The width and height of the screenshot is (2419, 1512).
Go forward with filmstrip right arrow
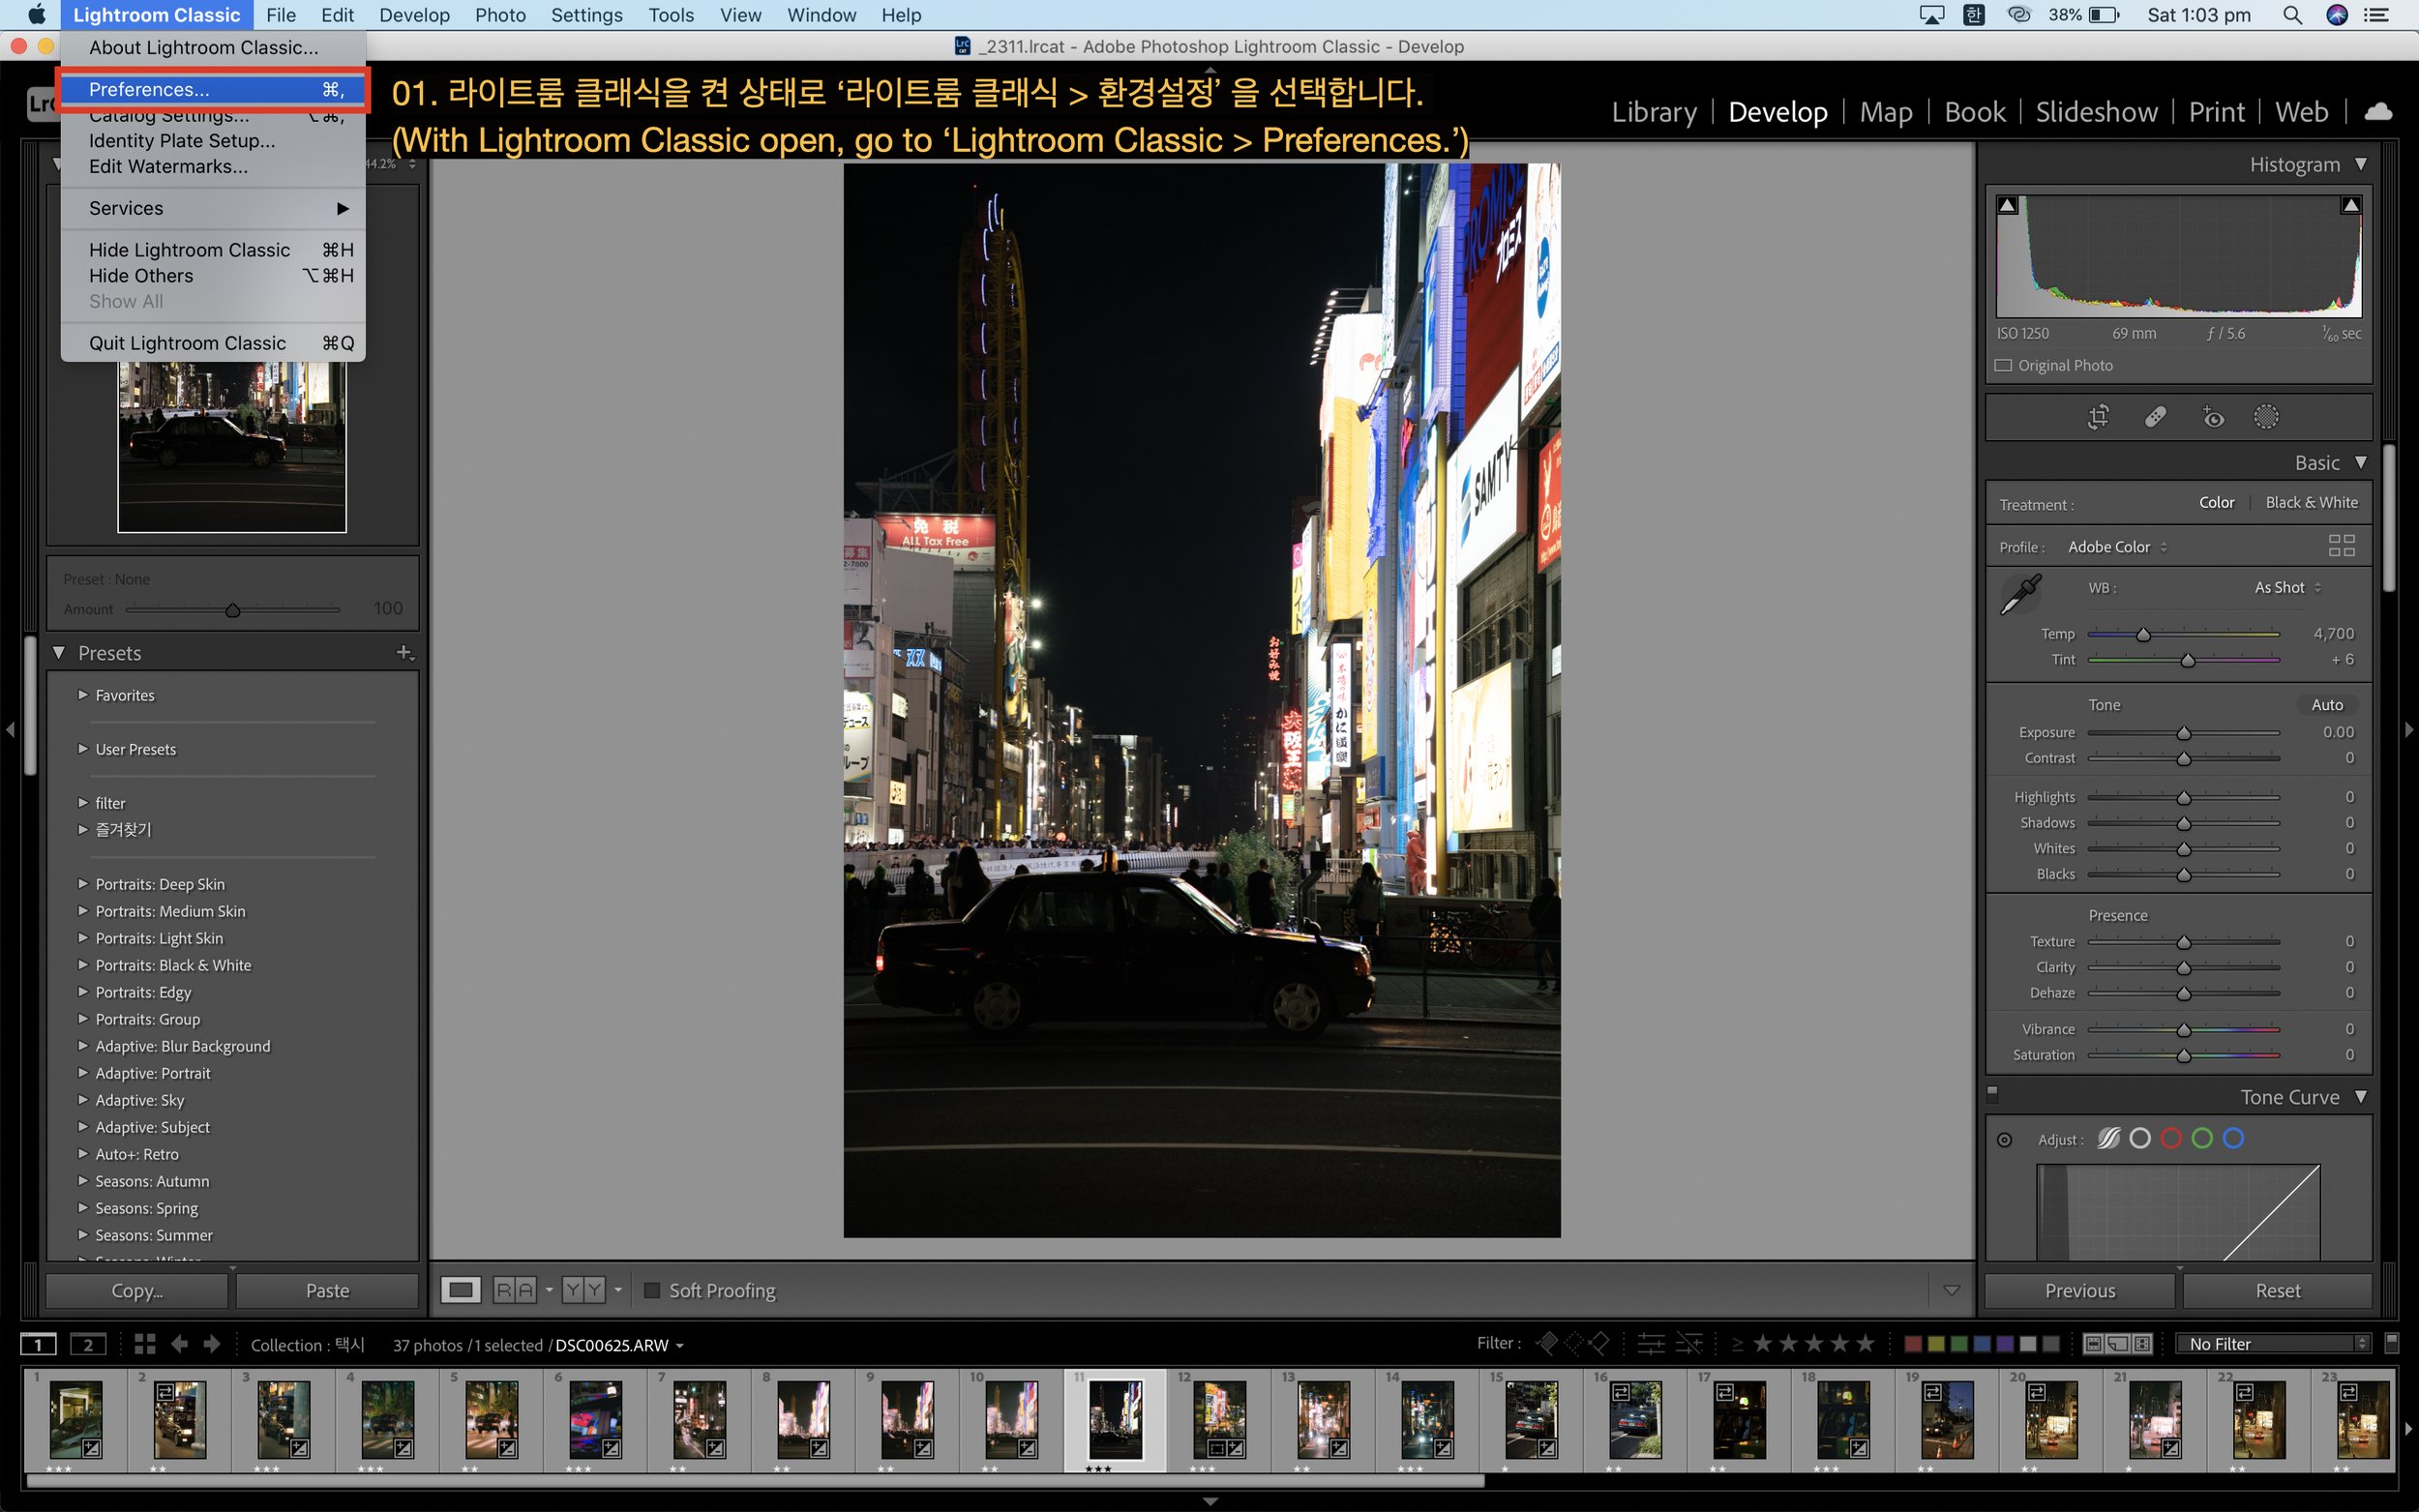211,1344
